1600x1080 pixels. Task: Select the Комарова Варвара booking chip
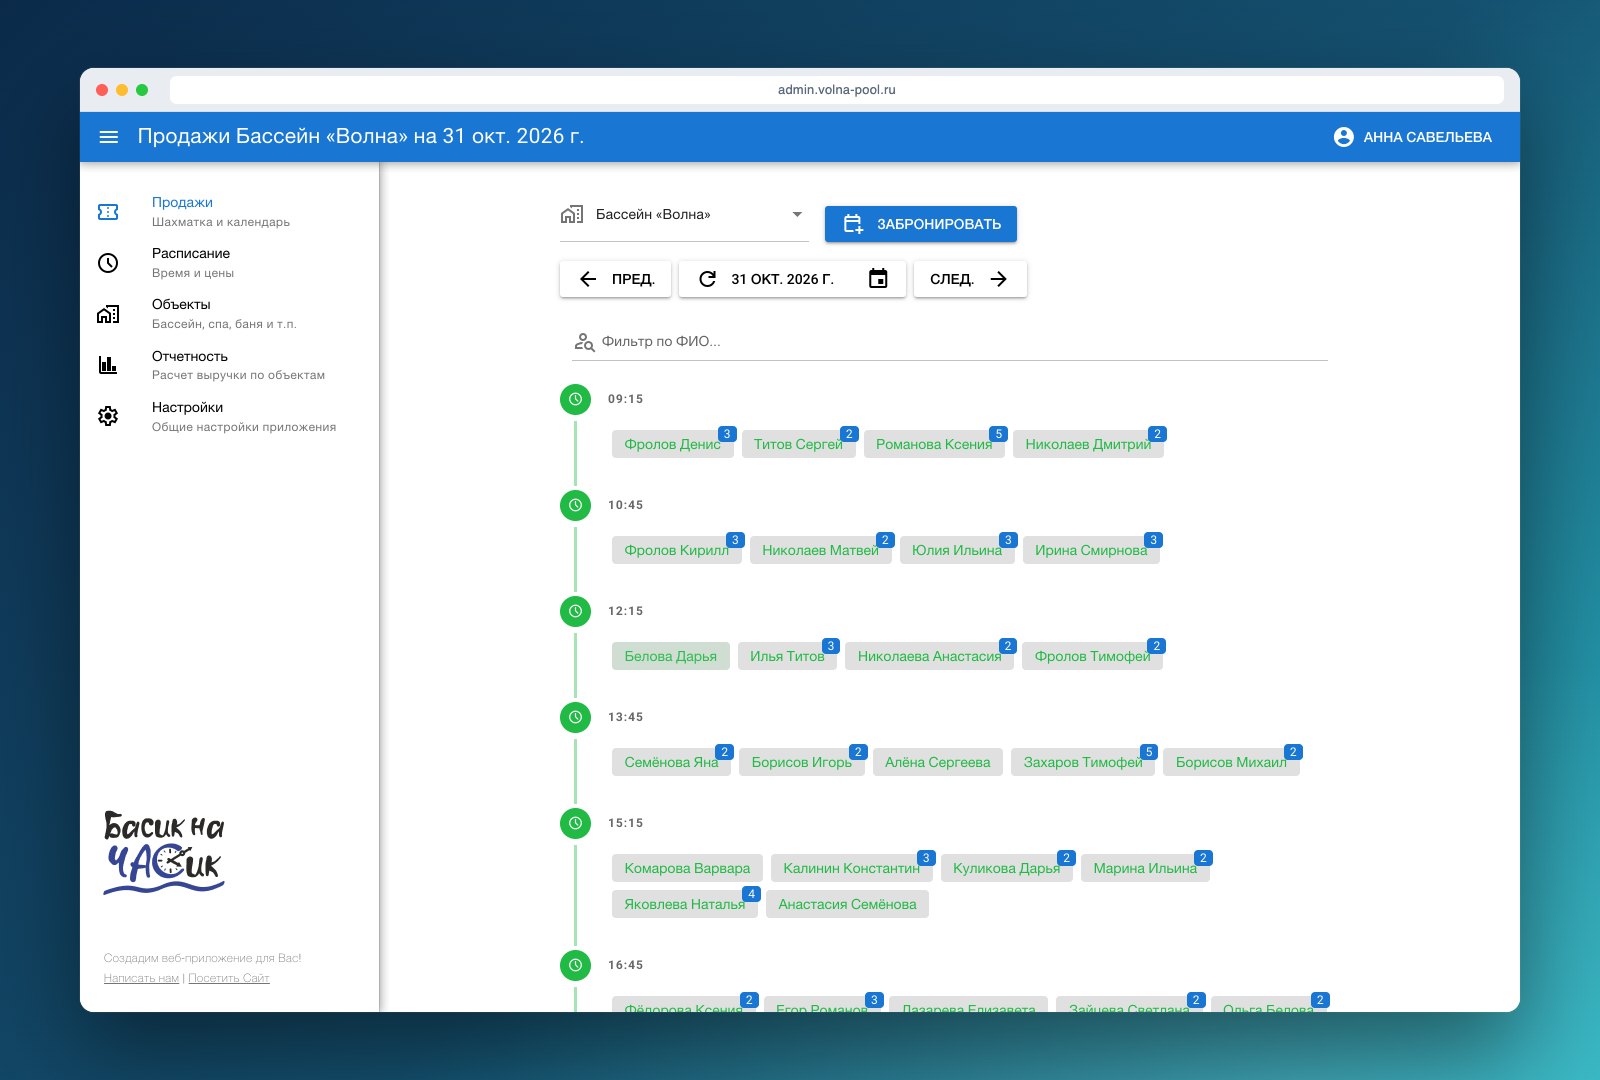(x=687, y=868)
